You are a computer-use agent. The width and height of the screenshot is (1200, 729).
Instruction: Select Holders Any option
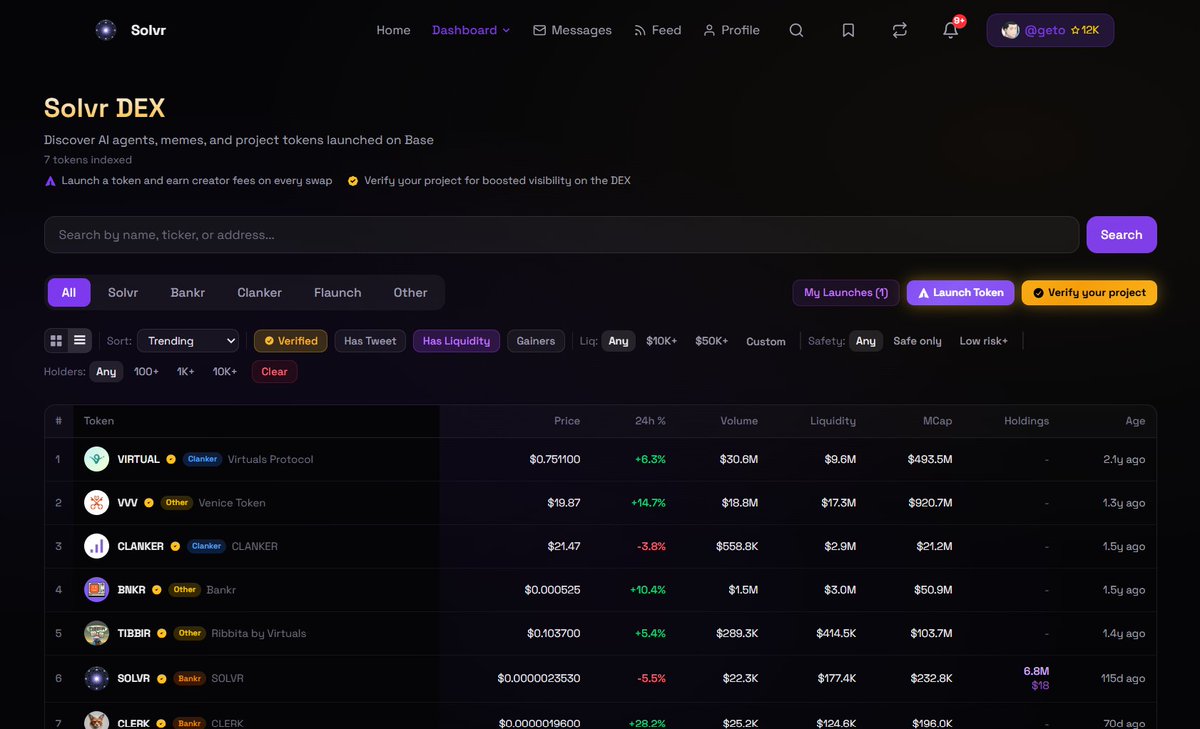point(106,371)
